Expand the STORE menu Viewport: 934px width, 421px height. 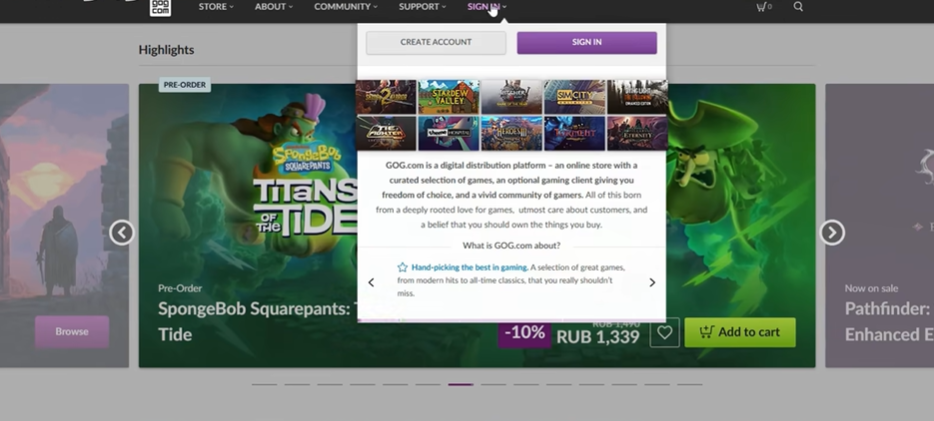[x=216, y=7]
